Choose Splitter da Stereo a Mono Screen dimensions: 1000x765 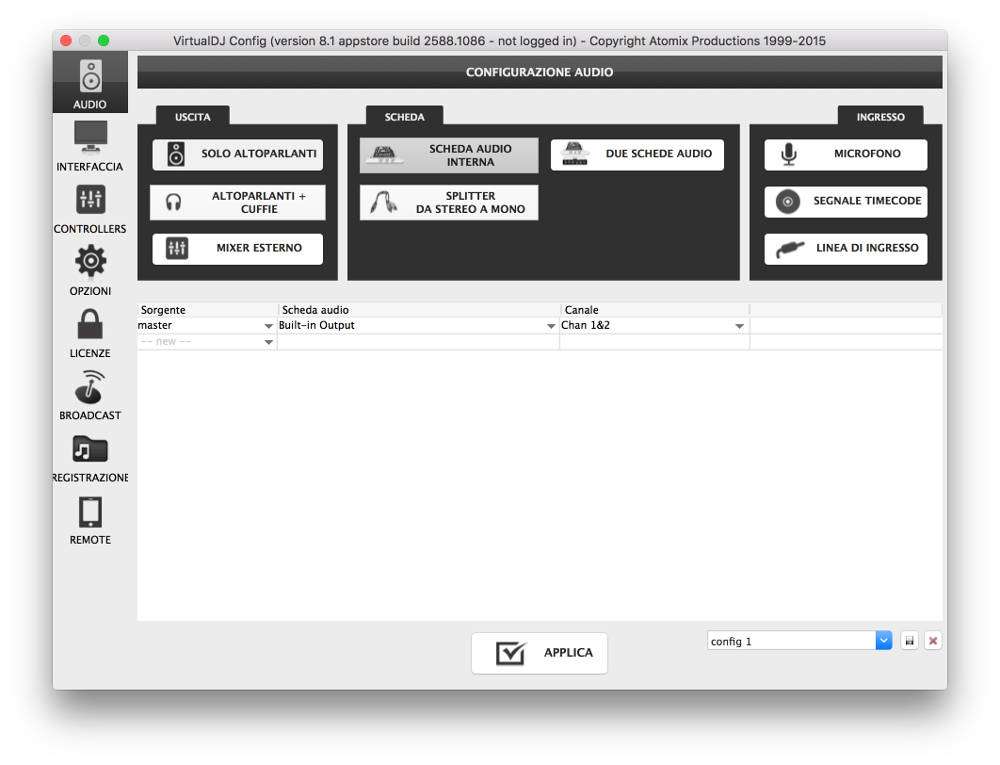point(449,202)
